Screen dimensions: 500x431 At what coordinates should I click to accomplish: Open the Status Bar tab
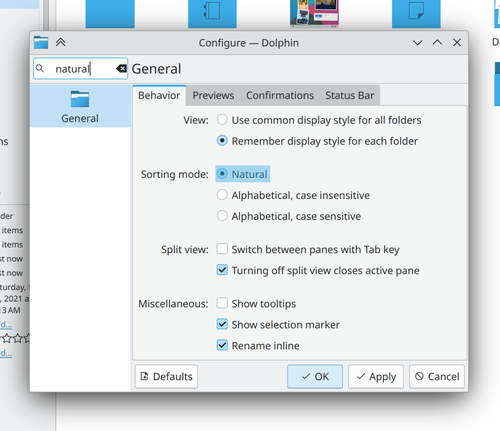click(349, 95)
